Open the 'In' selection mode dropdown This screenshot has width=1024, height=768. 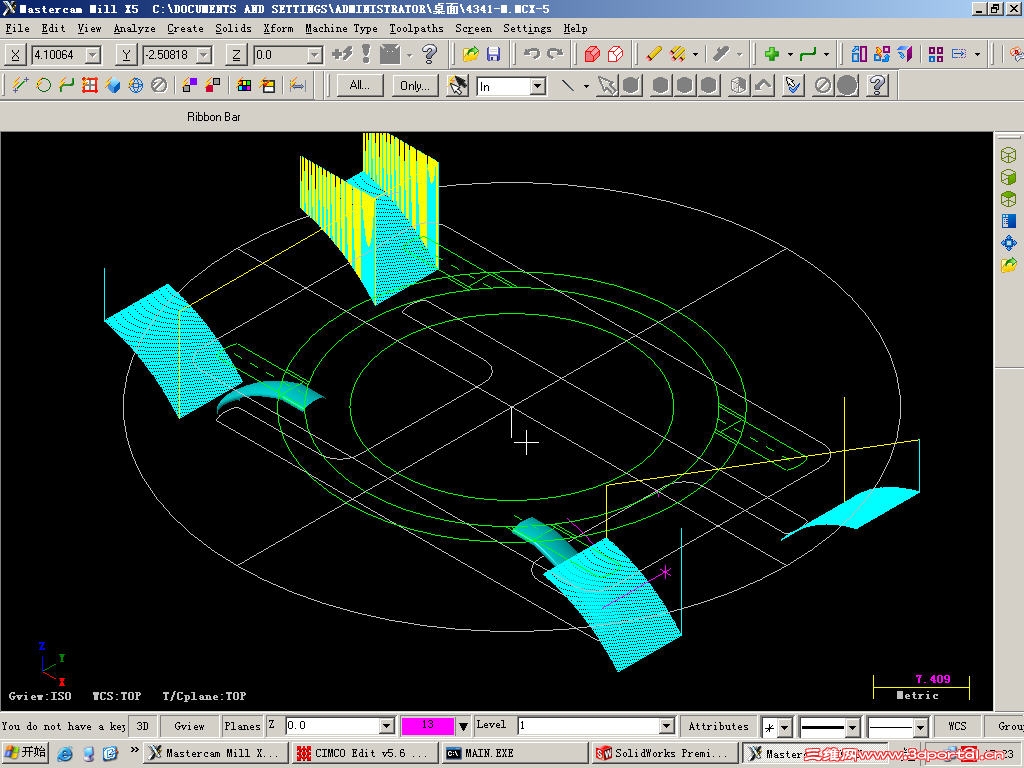click(x=537, y=86)
